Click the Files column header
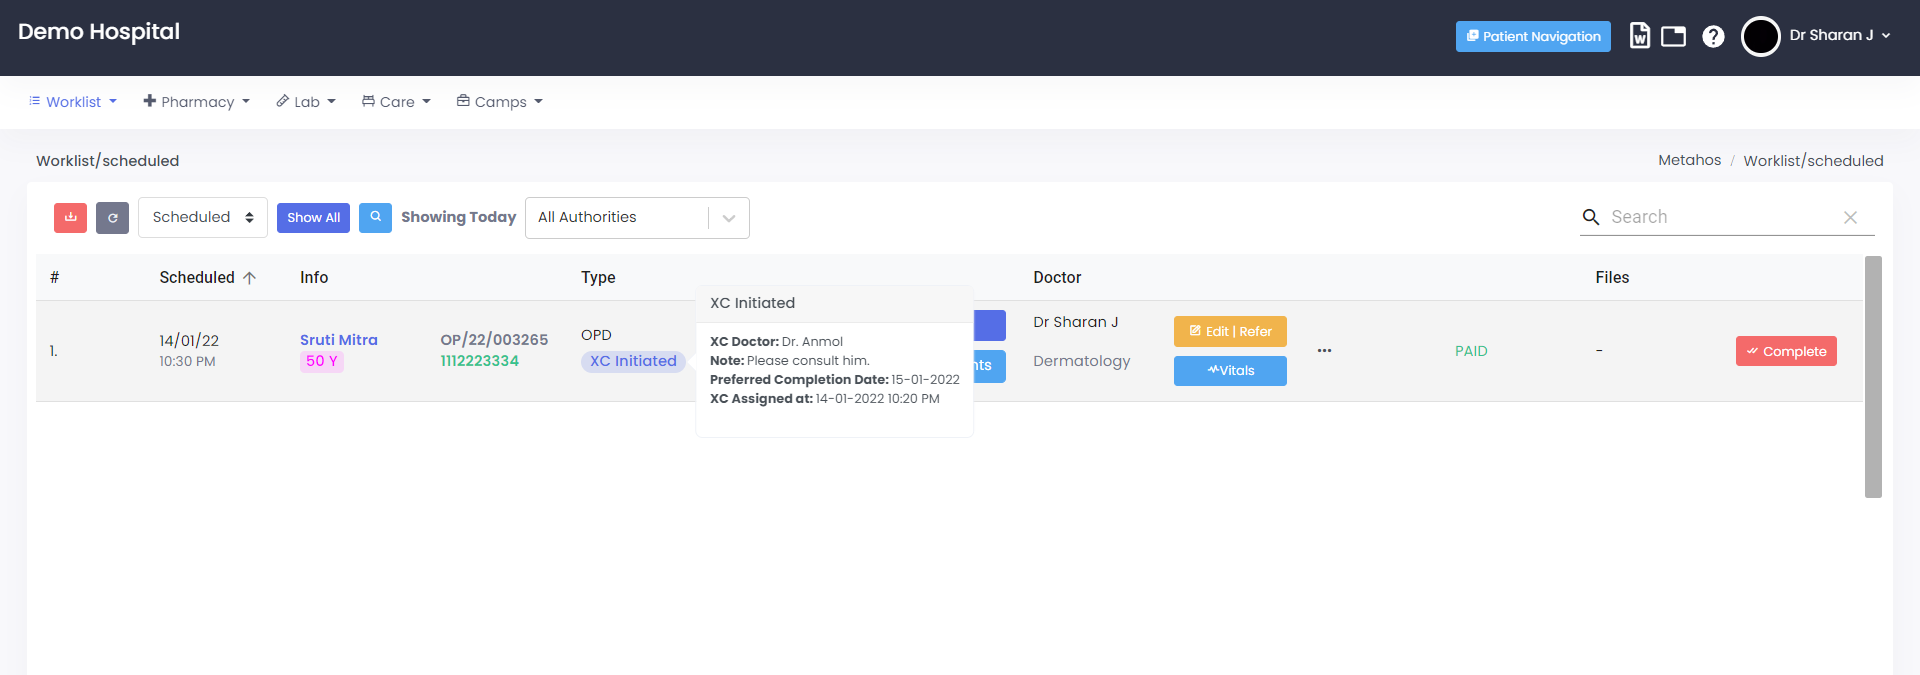1920x675 pixels. pyautogui.click(x=1612, y=278)
